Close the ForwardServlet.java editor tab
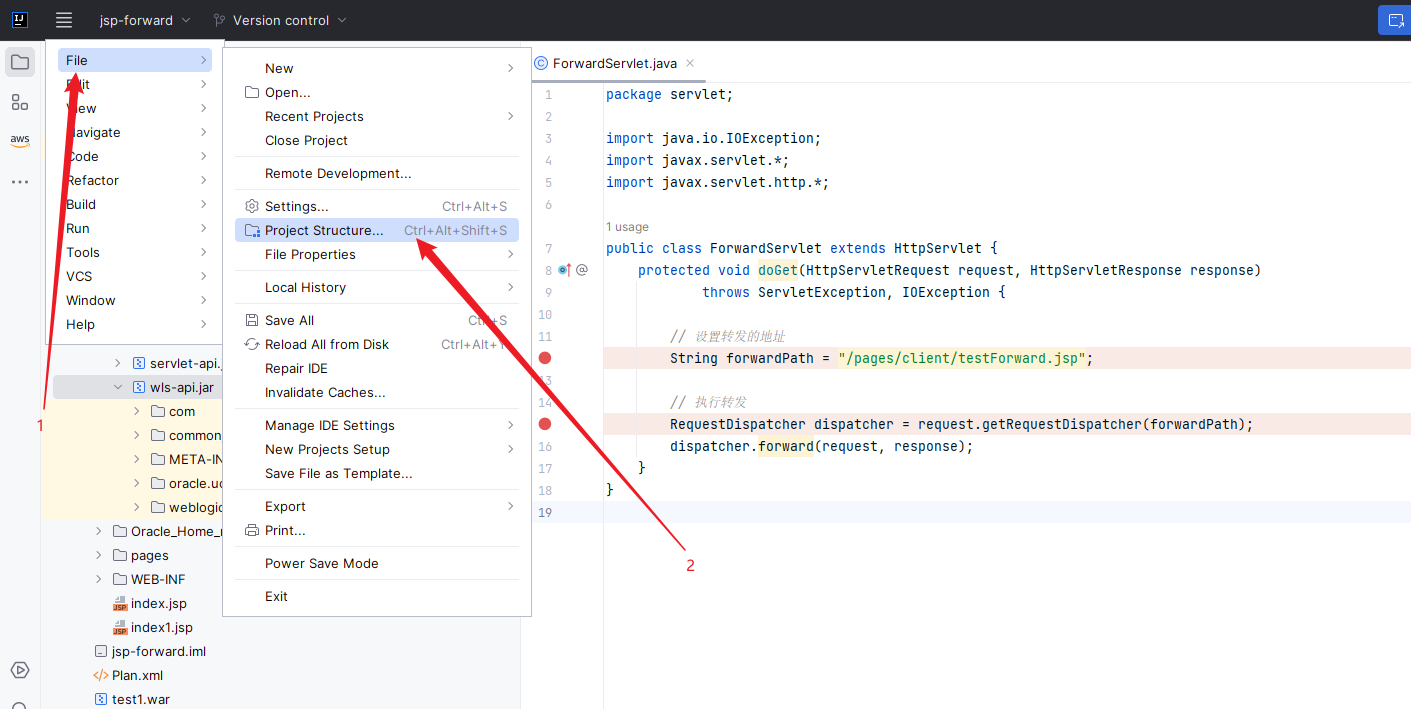Viewport: 1411px width, 709px height. (x=690, y=63)
